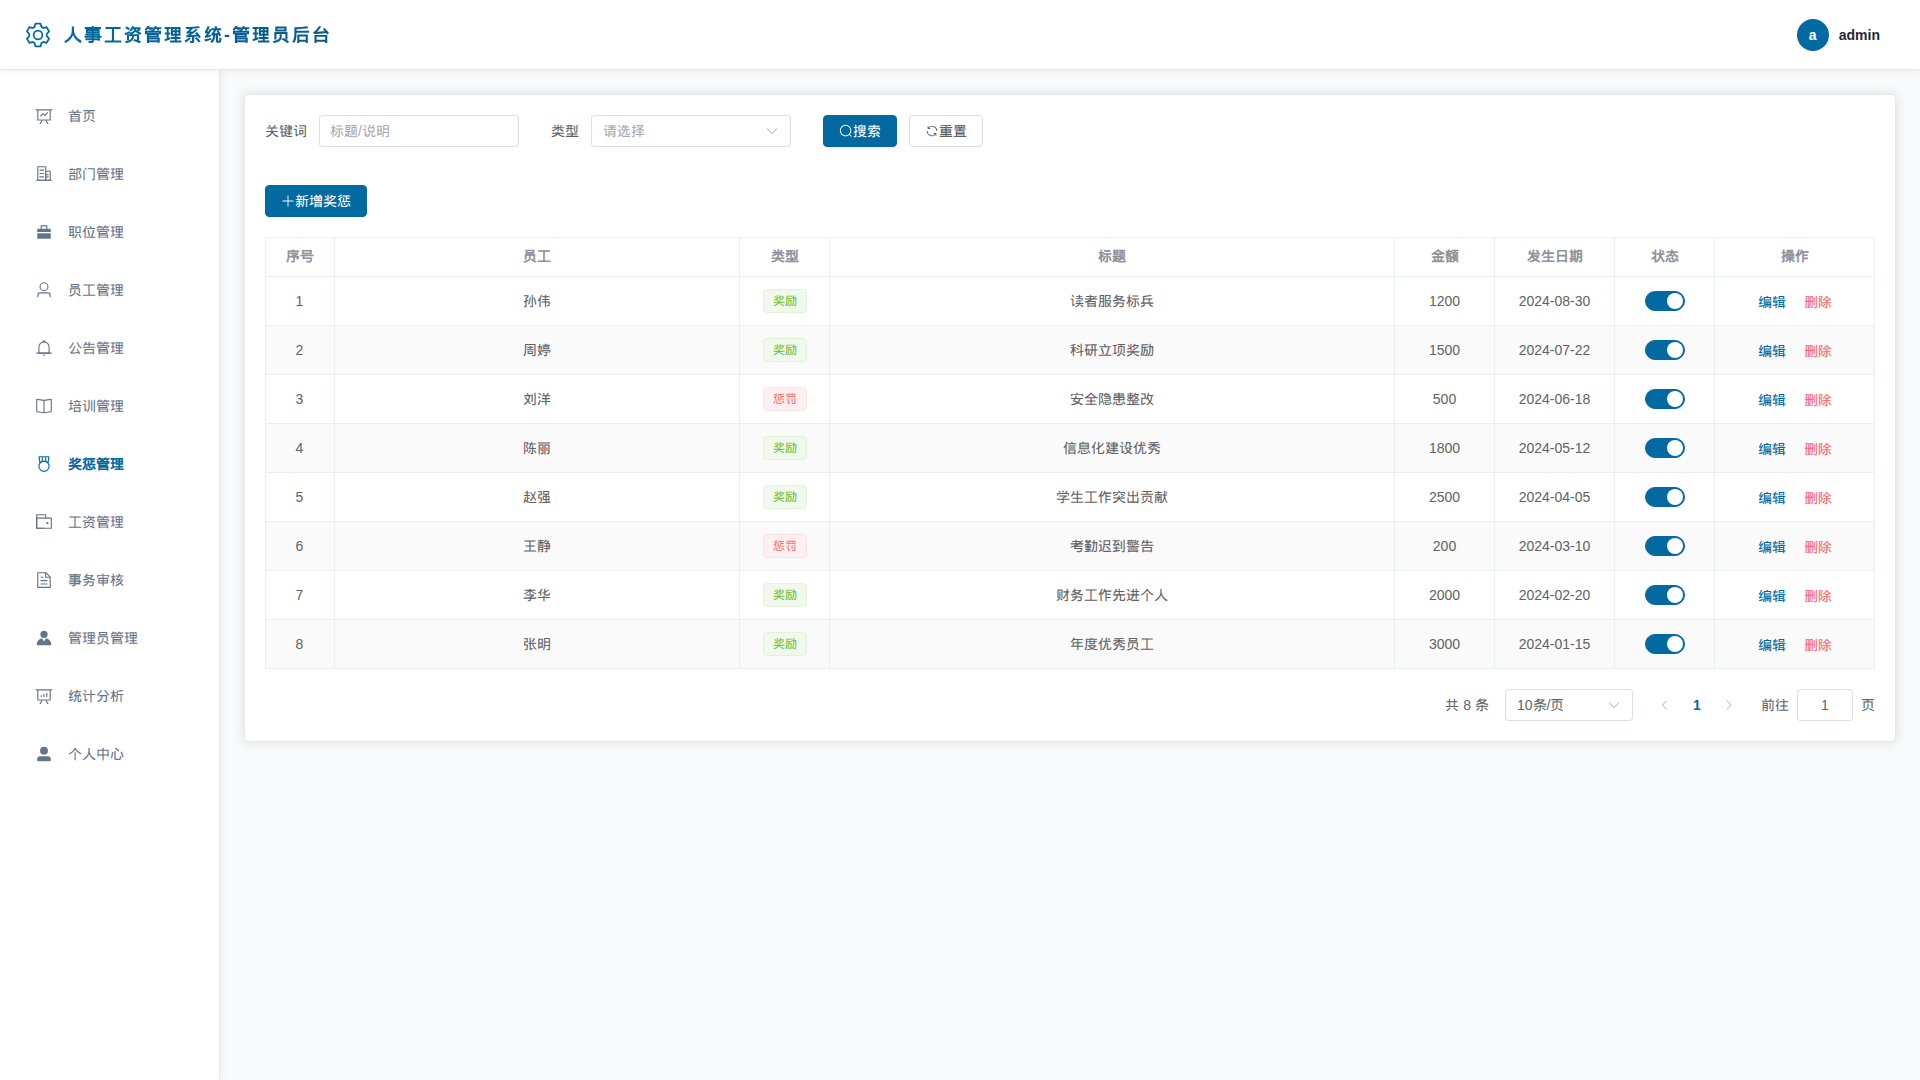Image resolution: width=1920 pixels, height=1080 pixels.
Task: Open the 10条/页 page size dropdown
Action: coord(1568,705)
